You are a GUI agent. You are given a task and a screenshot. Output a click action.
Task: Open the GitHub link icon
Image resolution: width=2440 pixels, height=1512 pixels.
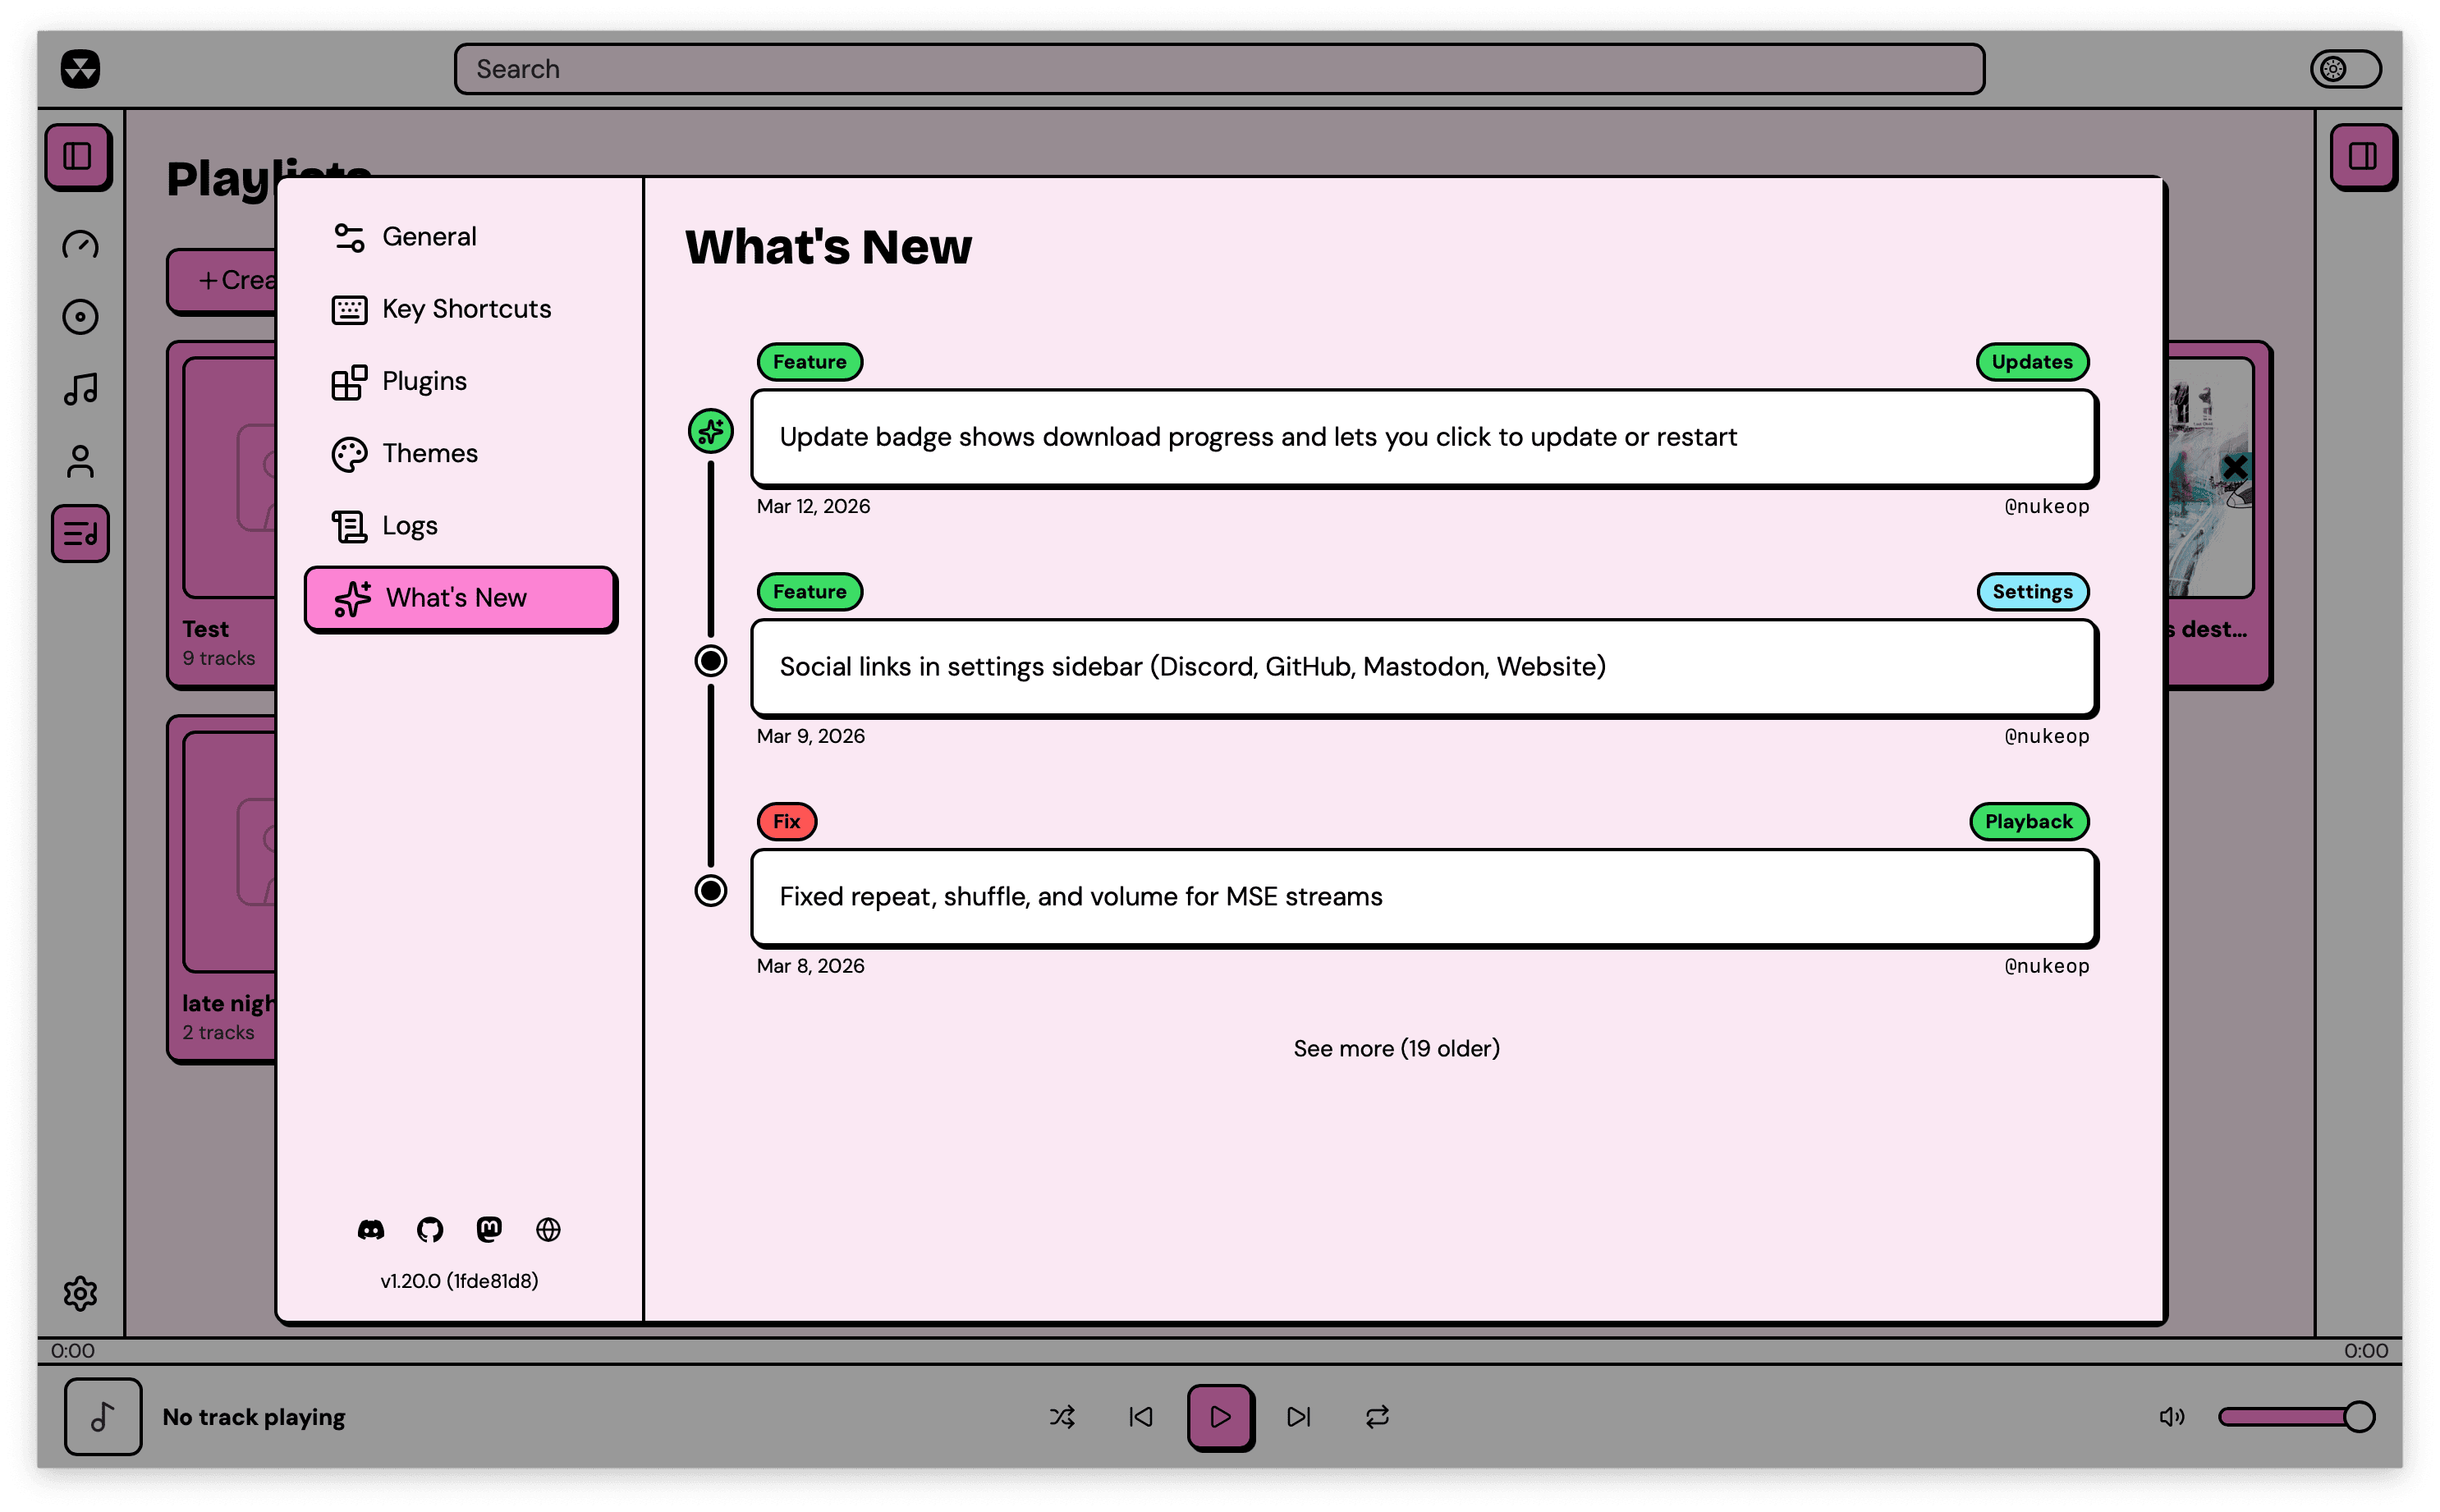pyautogui.click(x=430, y=1229)
